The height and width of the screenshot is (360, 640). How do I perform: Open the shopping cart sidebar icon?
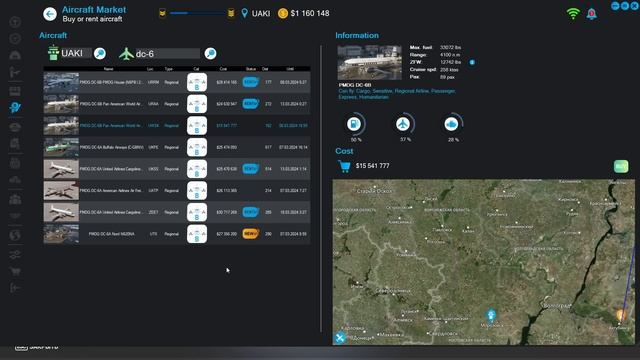pyautogui.click(x=15, y=271)
